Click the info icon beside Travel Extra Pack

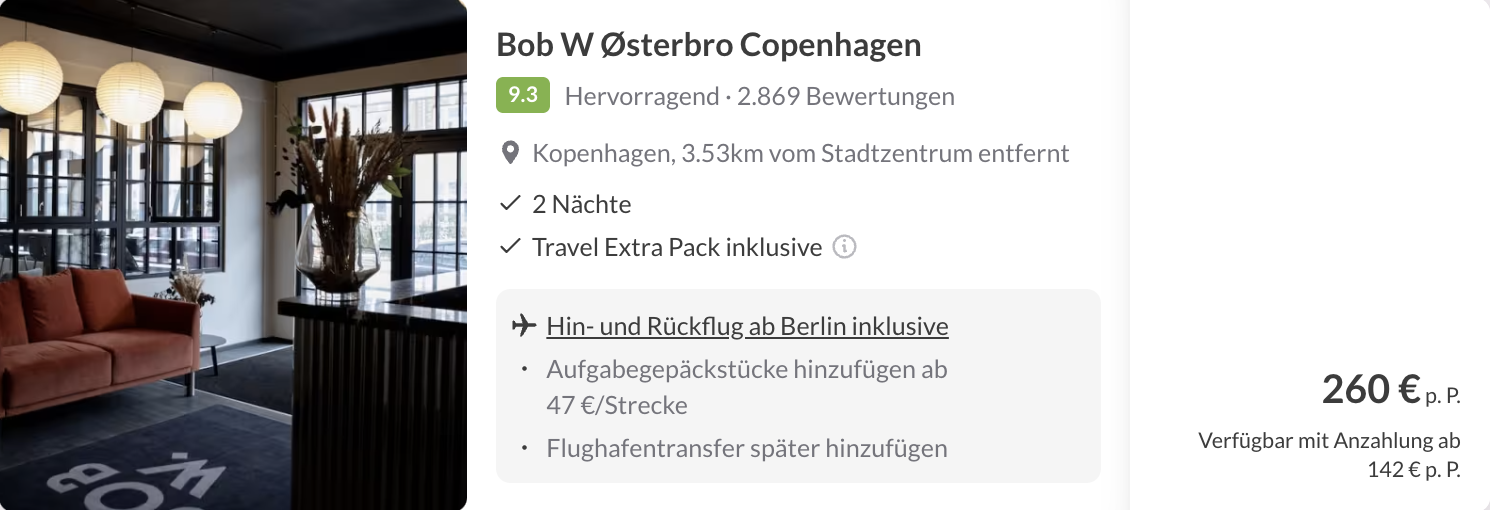pyautogui.click(x=844, y=247)
